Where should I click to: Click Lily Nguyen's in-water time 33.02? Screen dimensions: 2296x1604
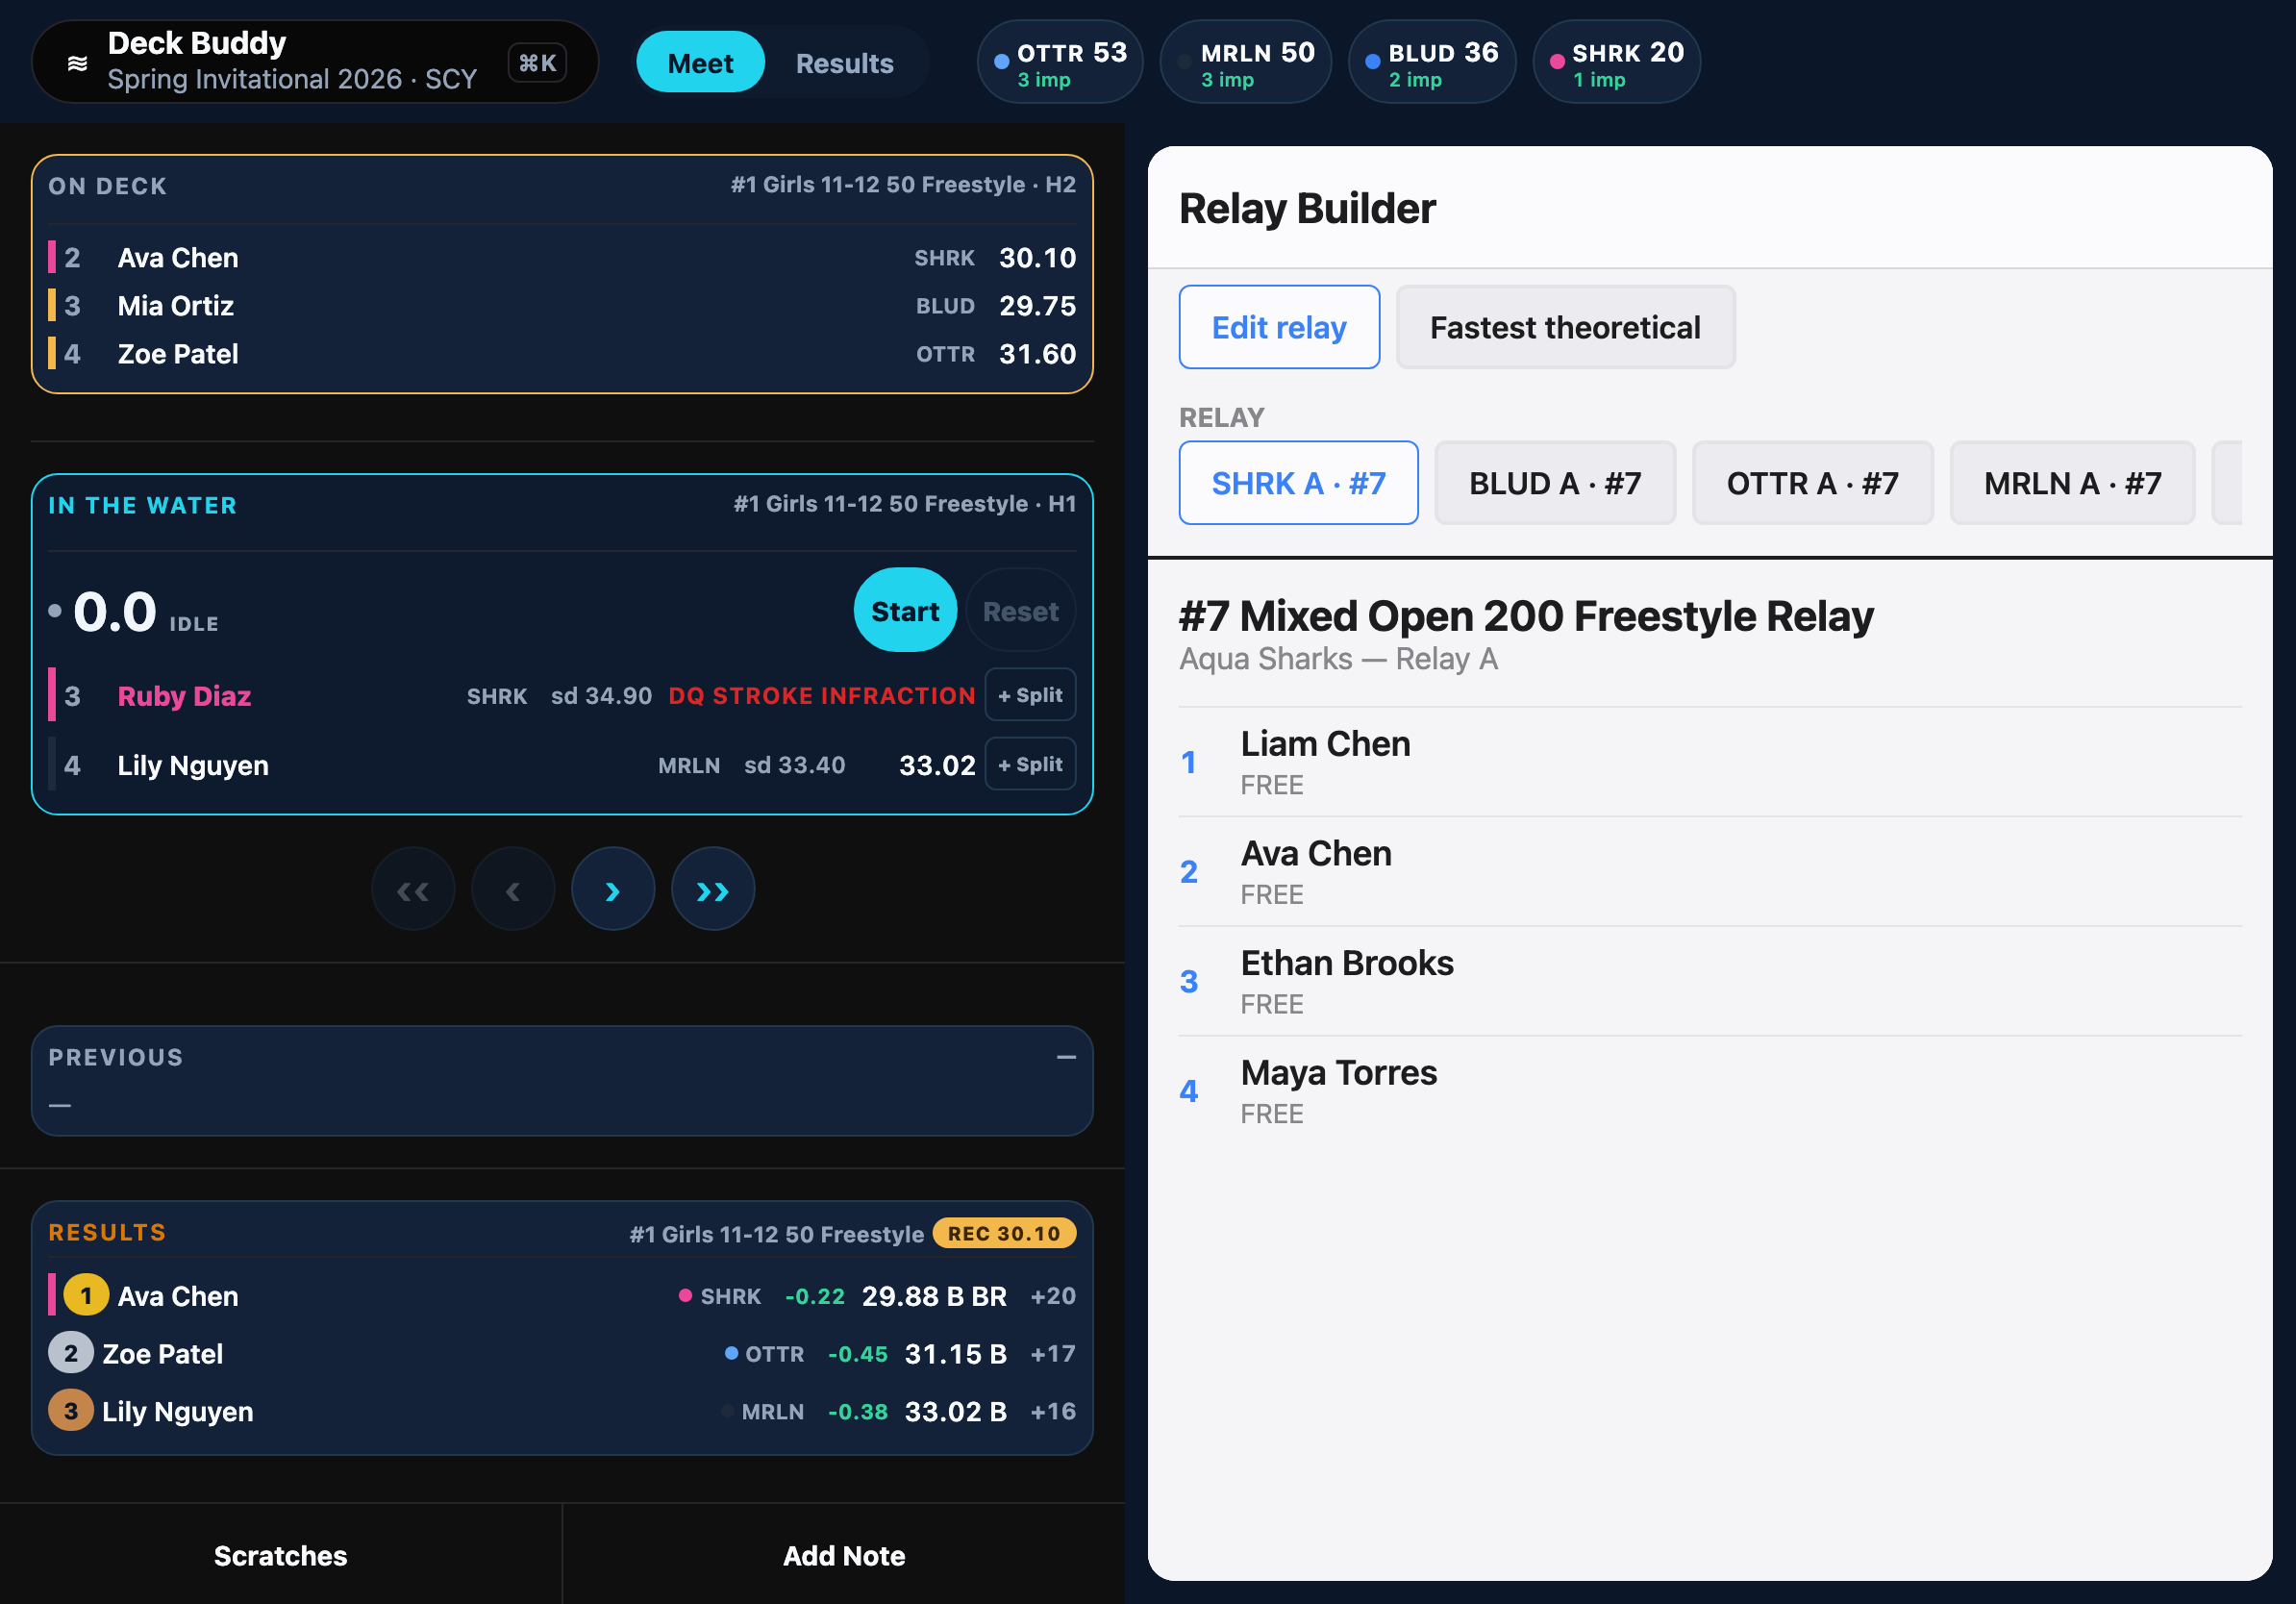tap(937, 766)
